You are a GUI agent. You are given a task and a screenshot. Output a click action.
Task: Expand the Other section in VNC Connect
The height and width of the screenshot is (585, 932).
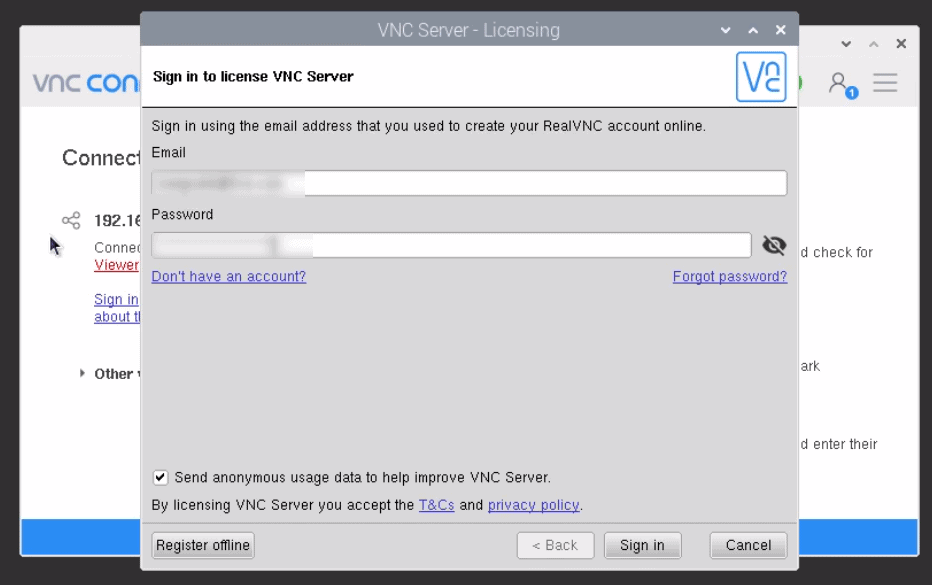click(x=82, y=373)
